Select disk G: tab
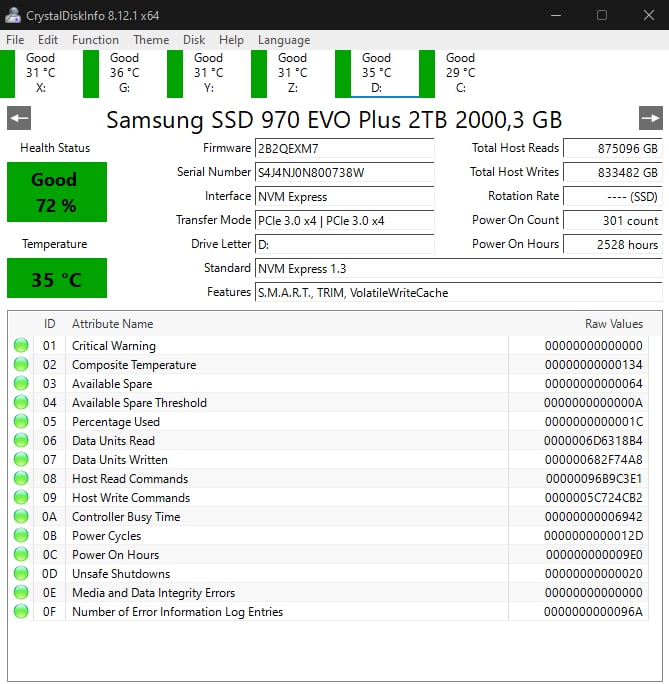 coord(124,73)
